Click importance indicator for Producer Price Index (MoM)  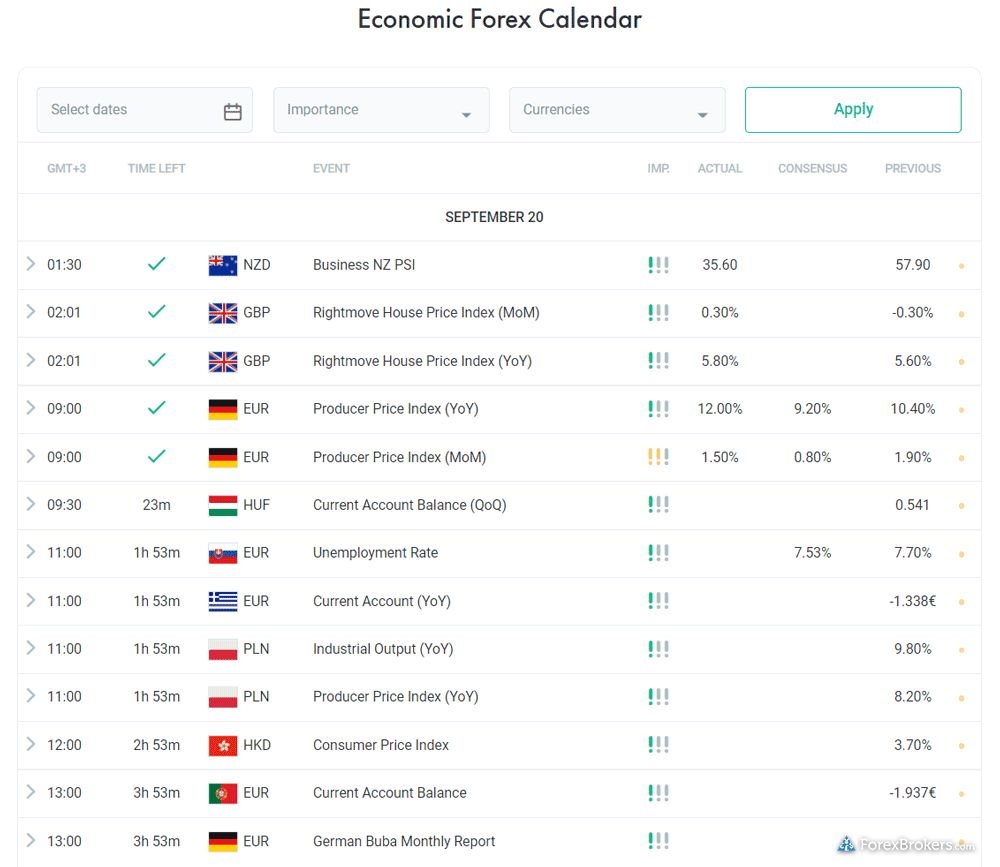tap(658, 457)
